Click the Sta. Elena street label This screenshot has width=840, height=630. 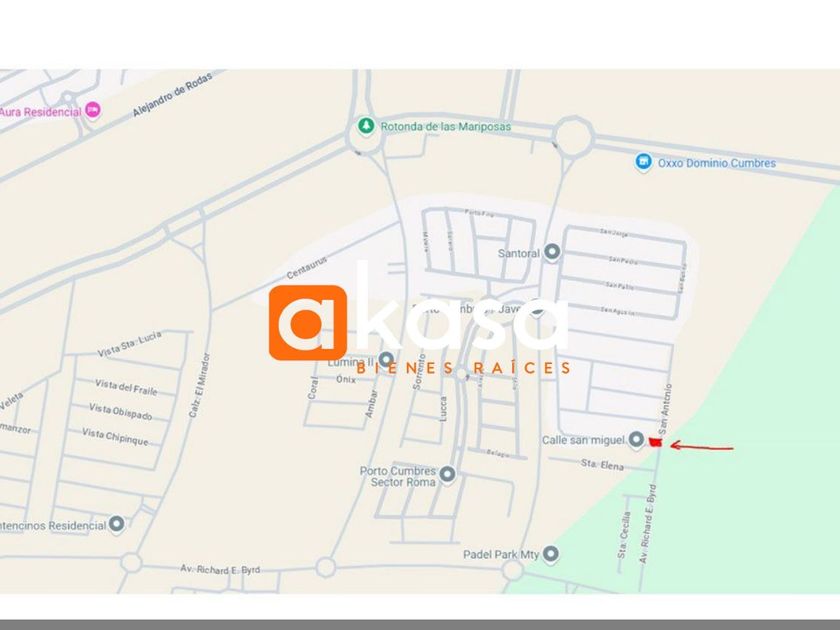click(602, 464)
